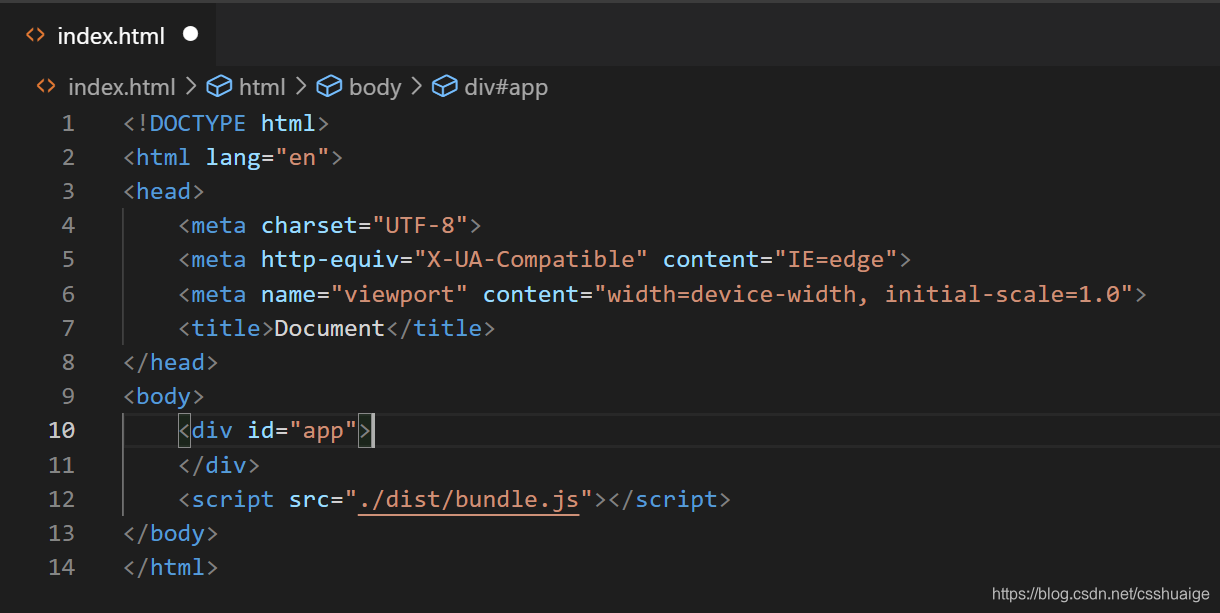Viewport: 1220px width, 613px height.
Task: Click the "X-UA-Compatible" string
Action: pyautogui.click(x=531, y=260)
